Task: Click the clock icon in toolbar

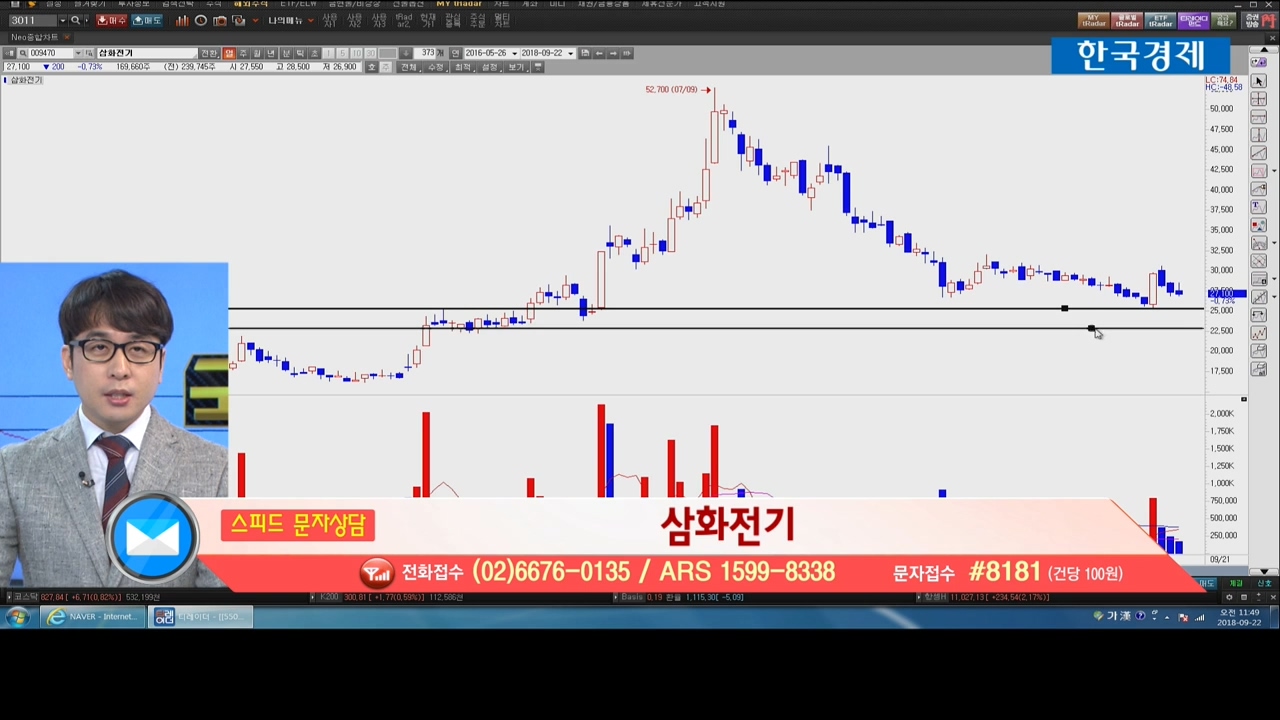Action: pos(201,20)
